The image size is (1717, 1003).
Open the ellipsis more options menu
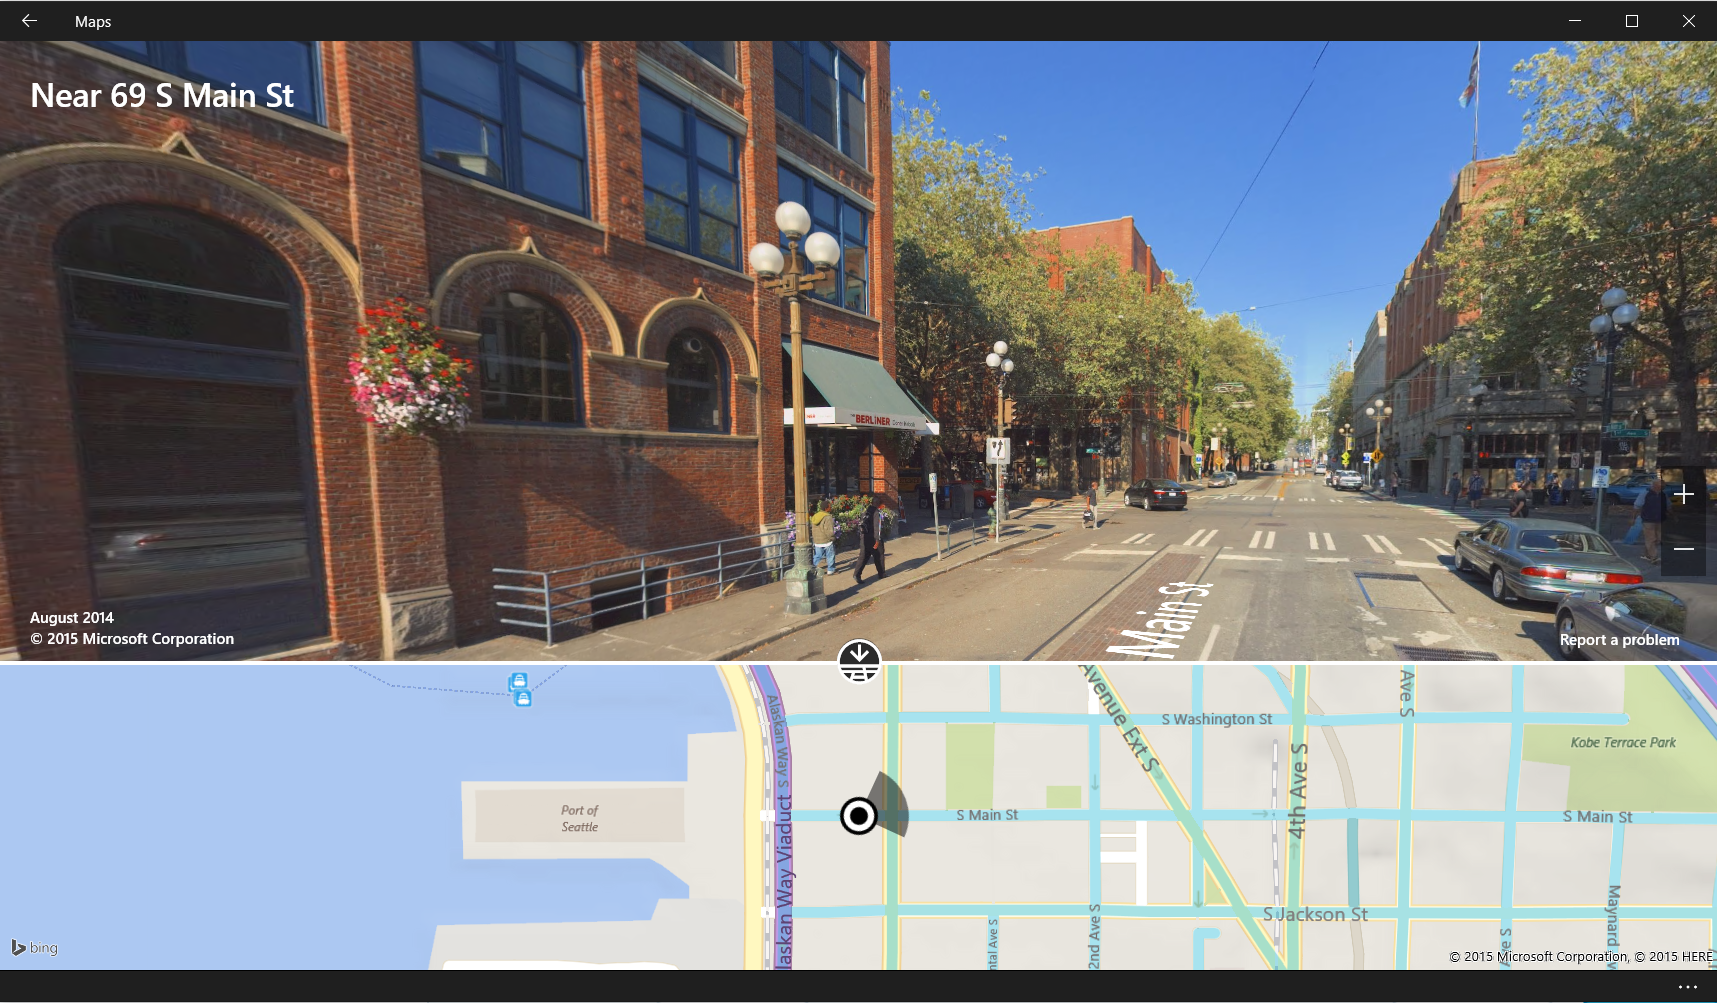(x=1687, y=987)
